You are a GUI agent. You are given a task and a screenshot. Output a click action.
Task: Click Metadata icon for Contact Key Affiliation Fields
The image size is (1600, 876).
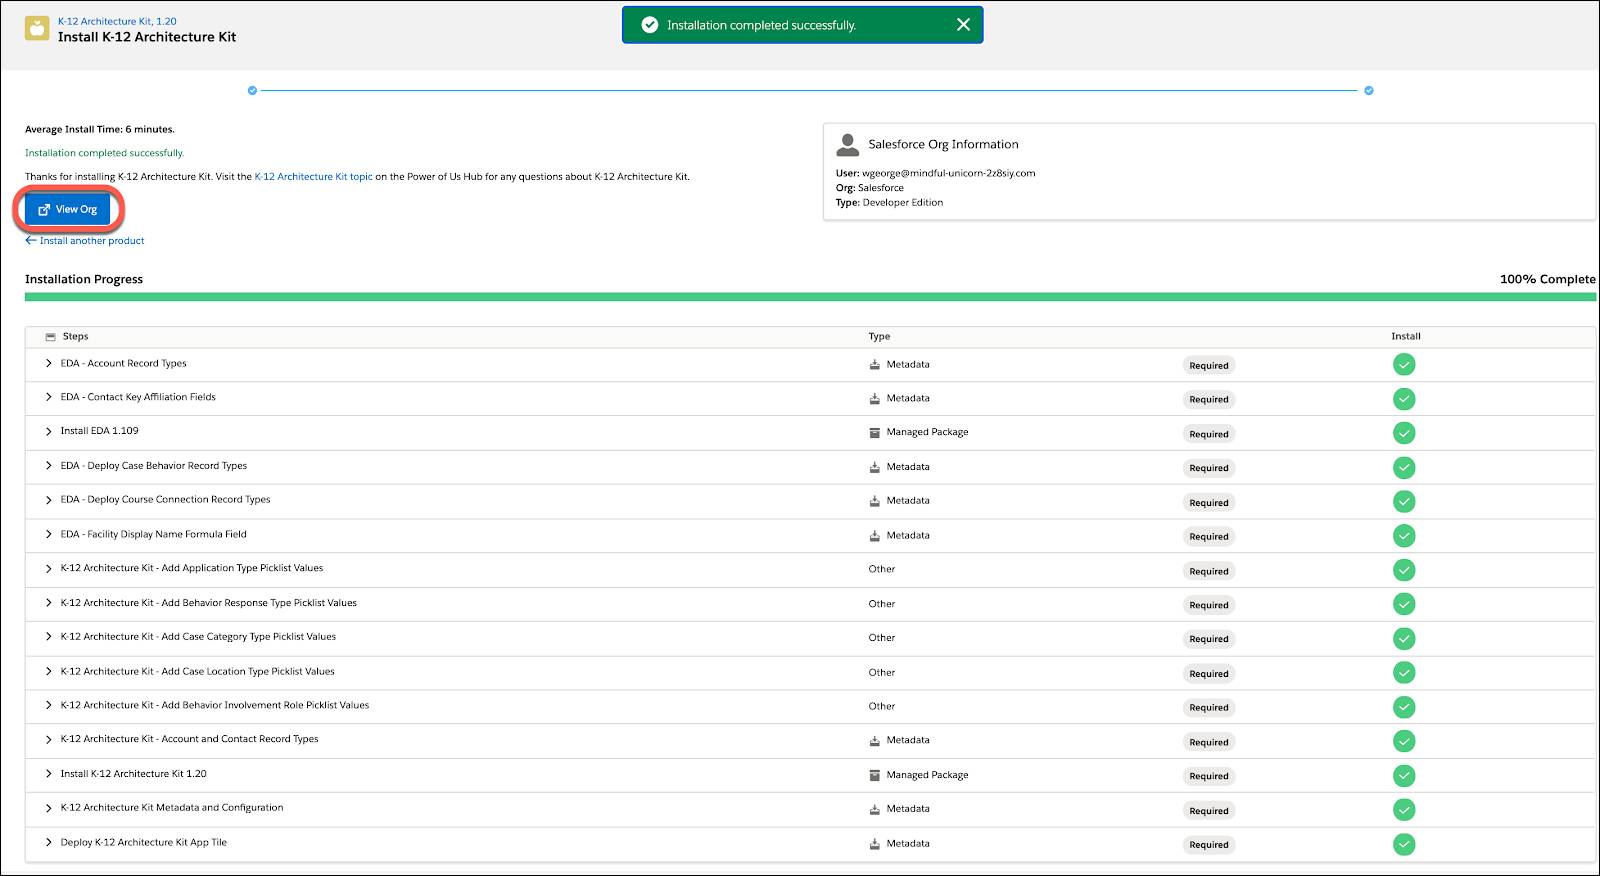click(875, 399)
